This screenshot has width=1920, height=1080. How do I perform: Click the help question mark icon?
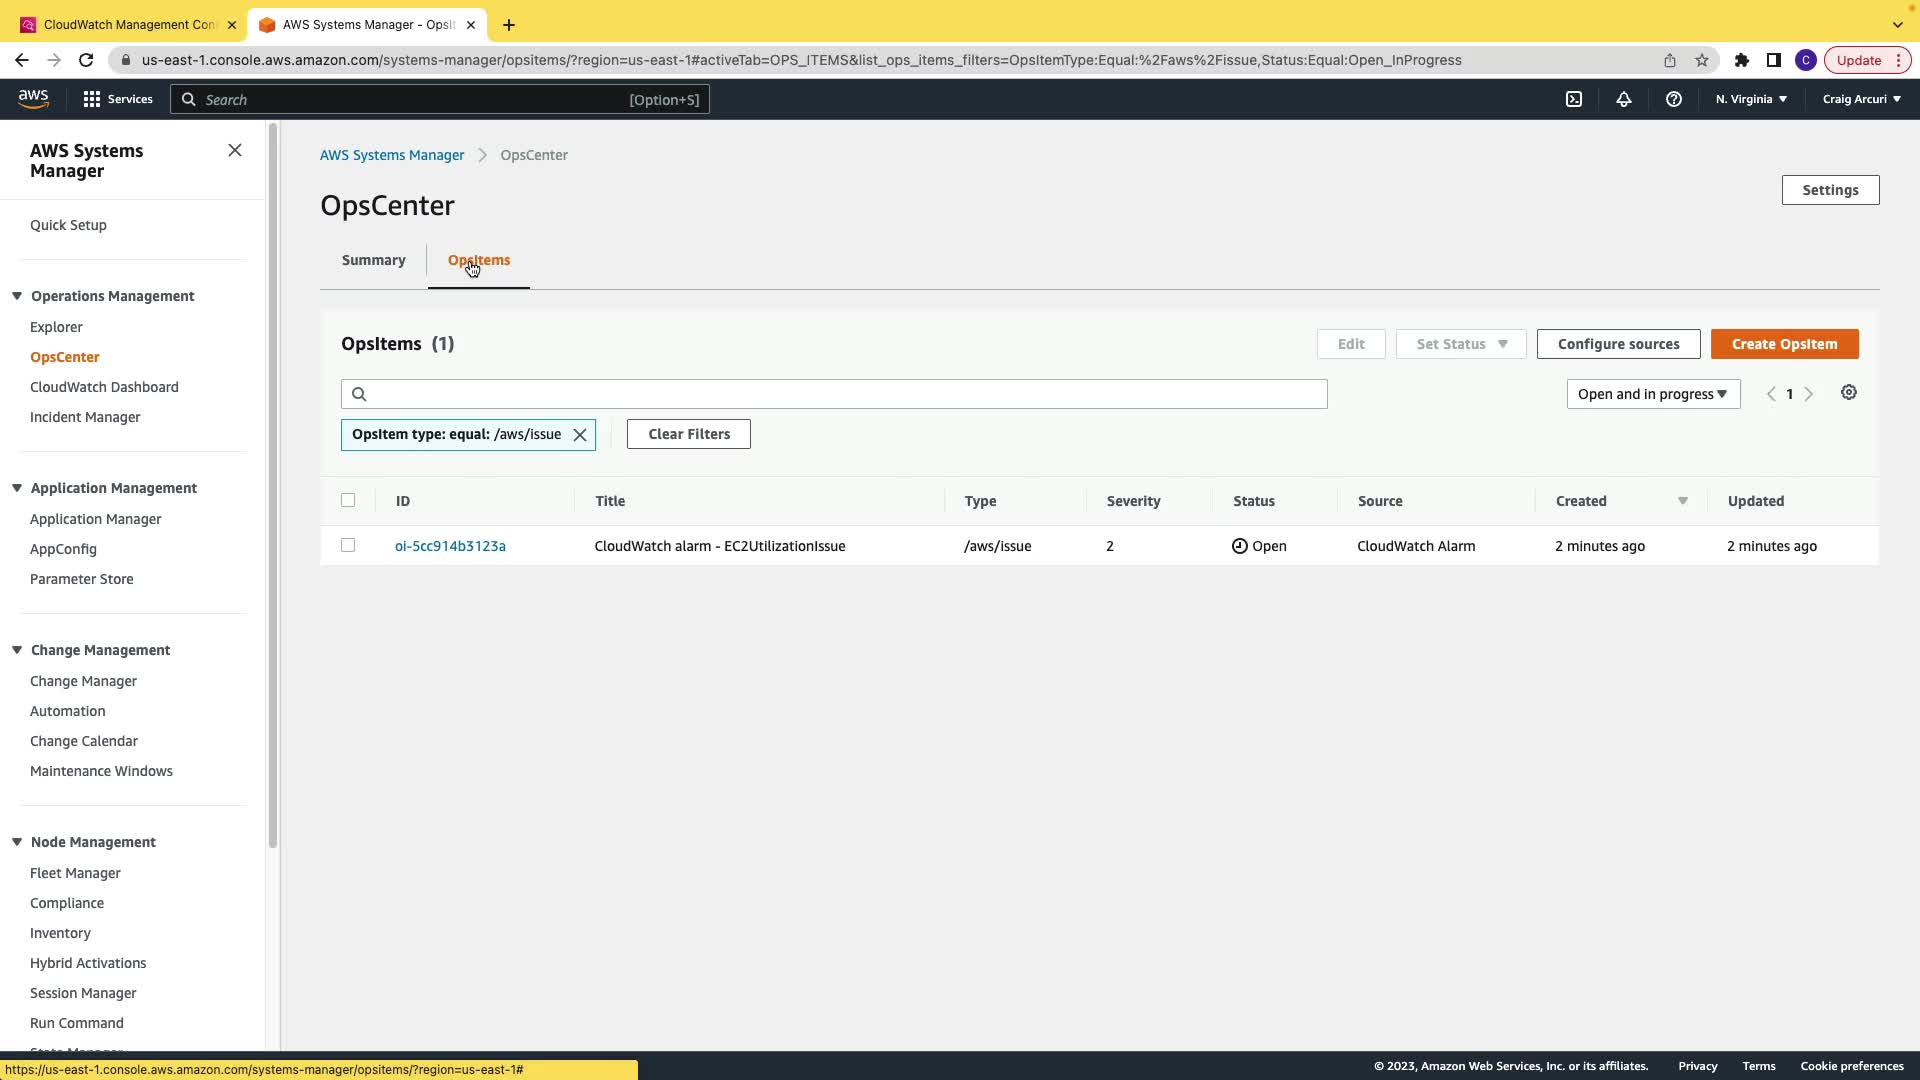pyautogui.click(x=1673, y=99)
